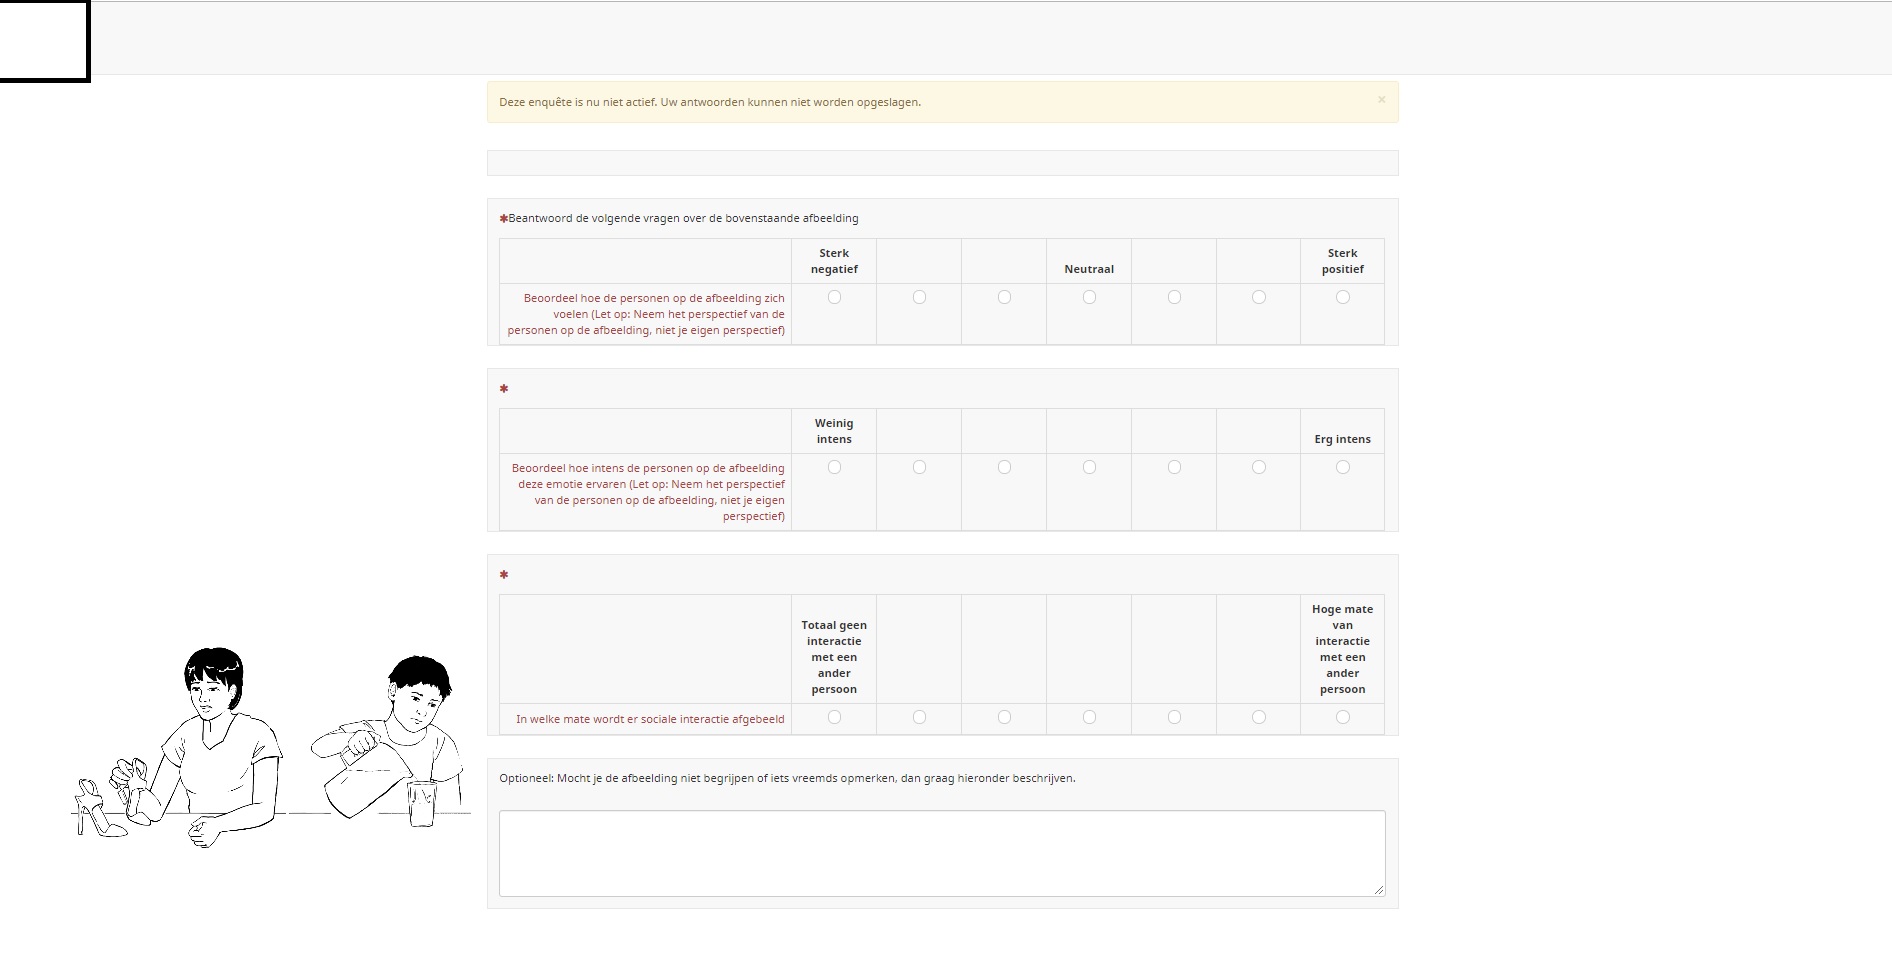Choose the middle option for social interaction

[x=1089, y=717]
